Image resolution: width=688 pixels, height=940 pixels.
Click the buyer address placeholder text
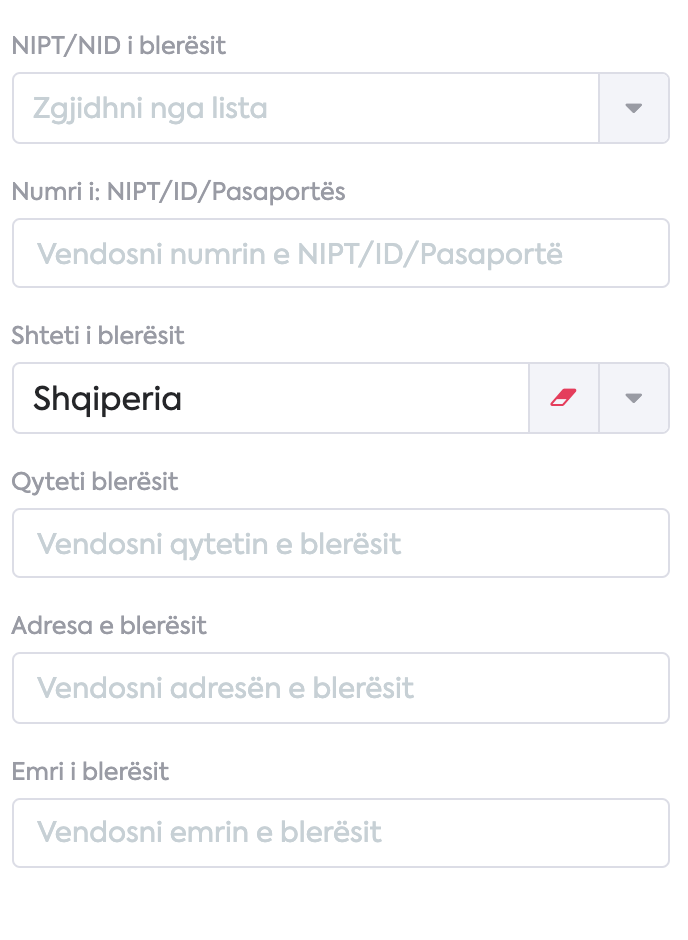pyautogui.click(x=225, y=688)
